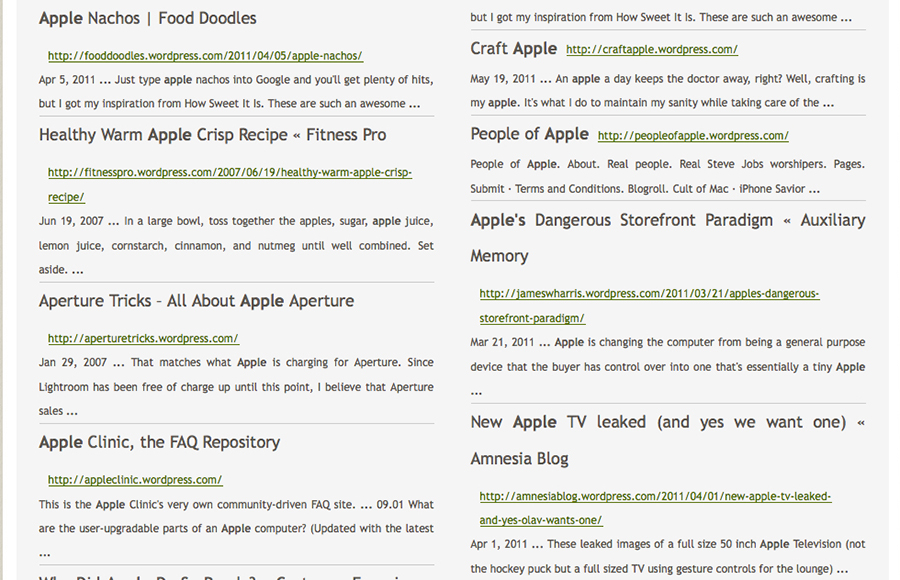Click 'Aperture Tricks – All About Apple Aperture' title

click(x=196, y=301)
